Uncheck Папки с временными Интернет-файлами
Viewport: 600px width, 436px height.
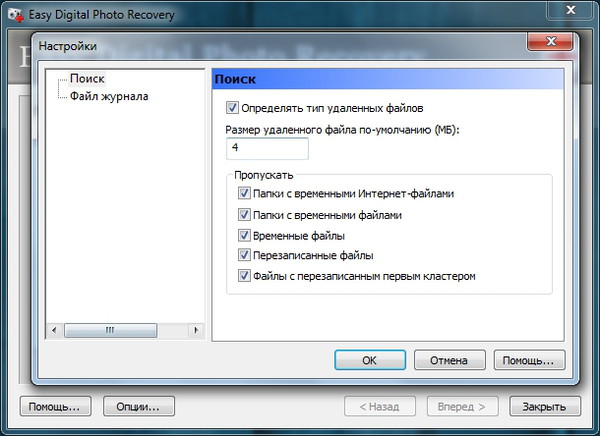(x=244, y=193)
